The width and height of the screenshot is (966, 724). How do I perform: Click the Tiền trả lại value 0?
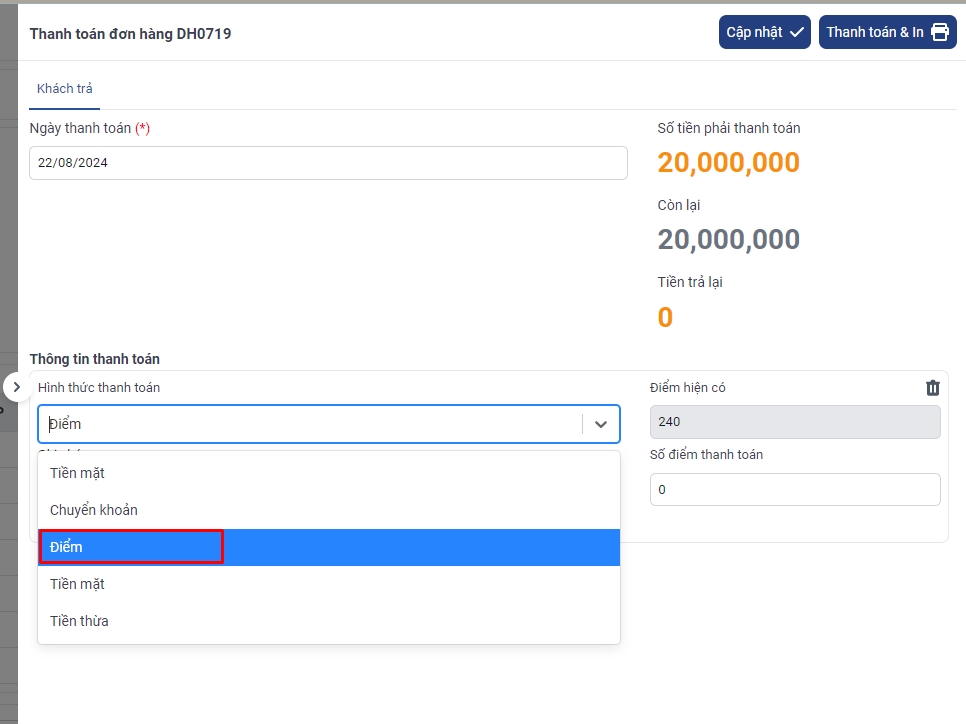coord(665,318)
